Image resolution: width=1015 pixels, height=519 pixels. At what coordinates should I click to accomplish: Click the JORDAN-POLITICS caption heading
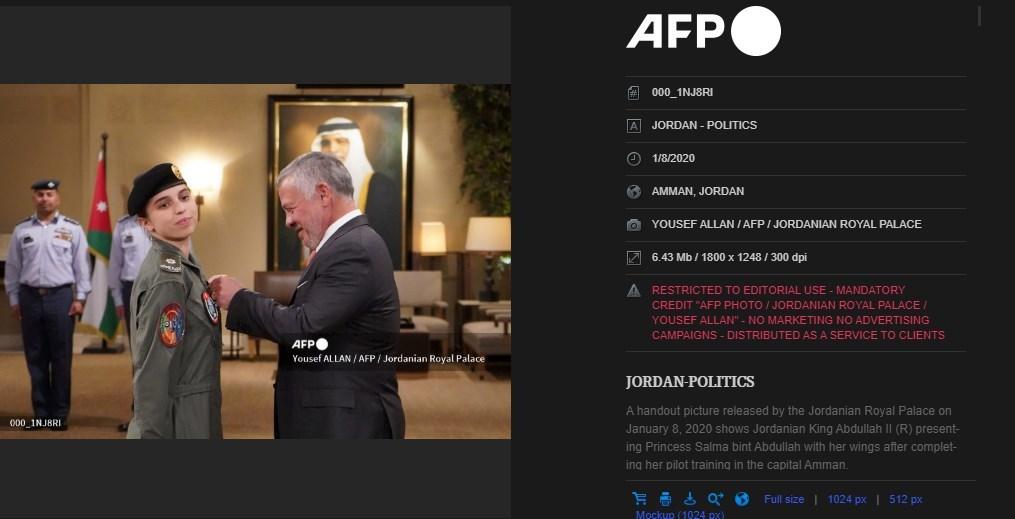click(x=690, y=382)
